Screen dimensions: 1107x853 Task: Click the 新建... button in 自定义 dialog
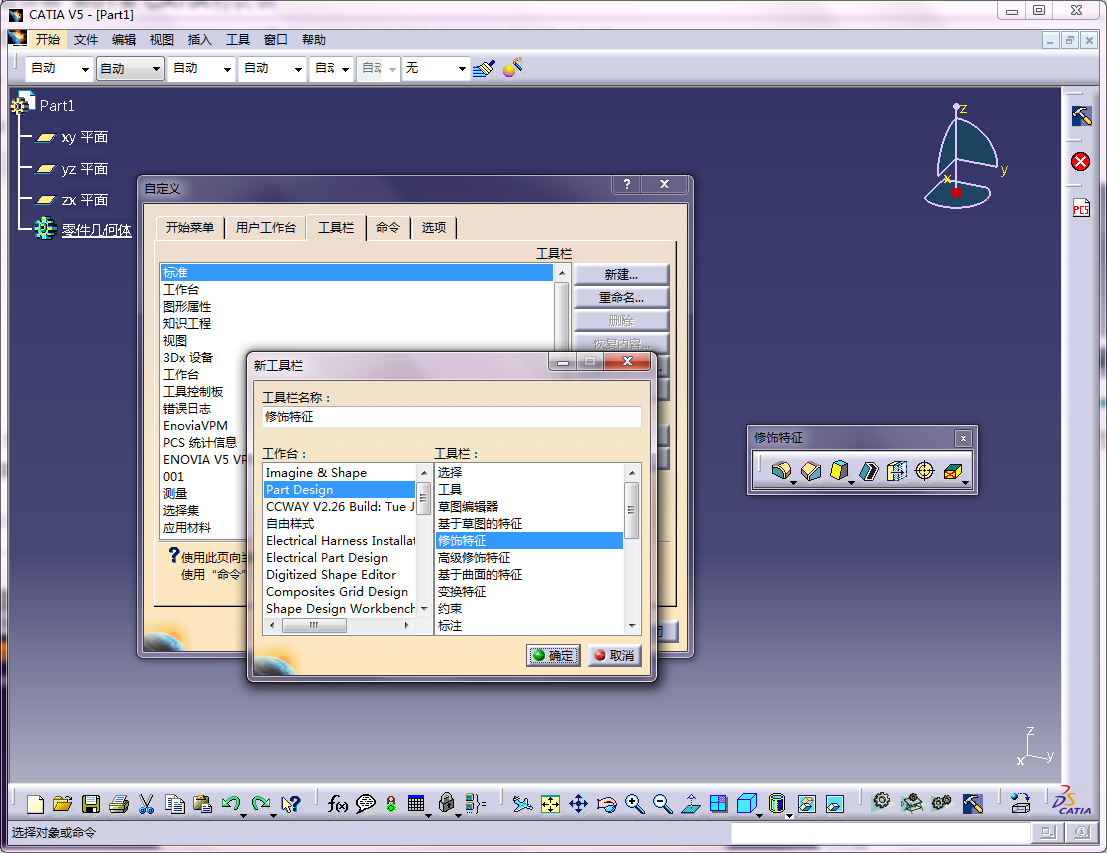[621, 274]
